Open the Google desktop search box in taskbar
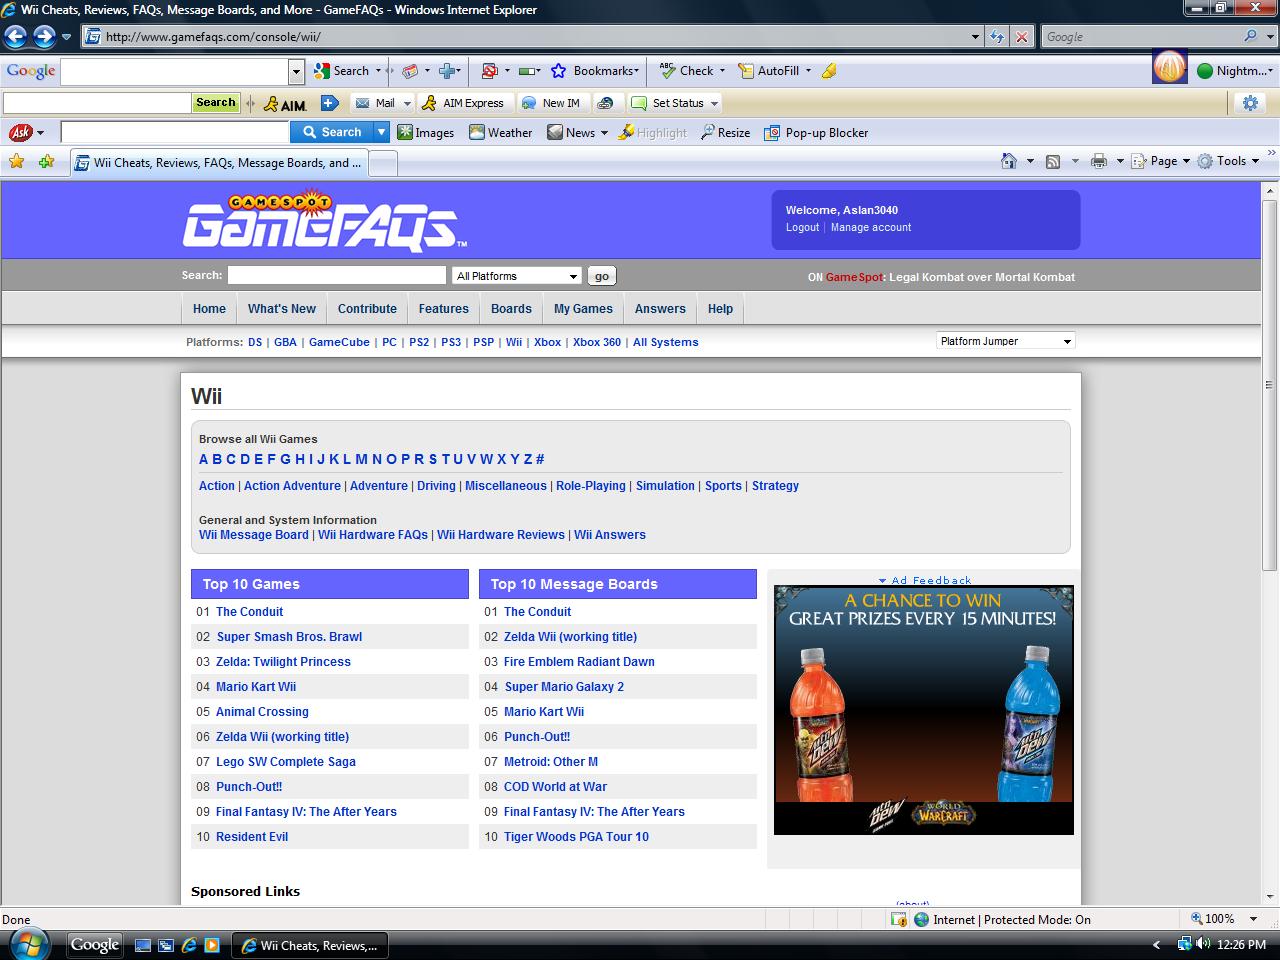Viewport: 1280px width, 960px height. coord(95,945)
